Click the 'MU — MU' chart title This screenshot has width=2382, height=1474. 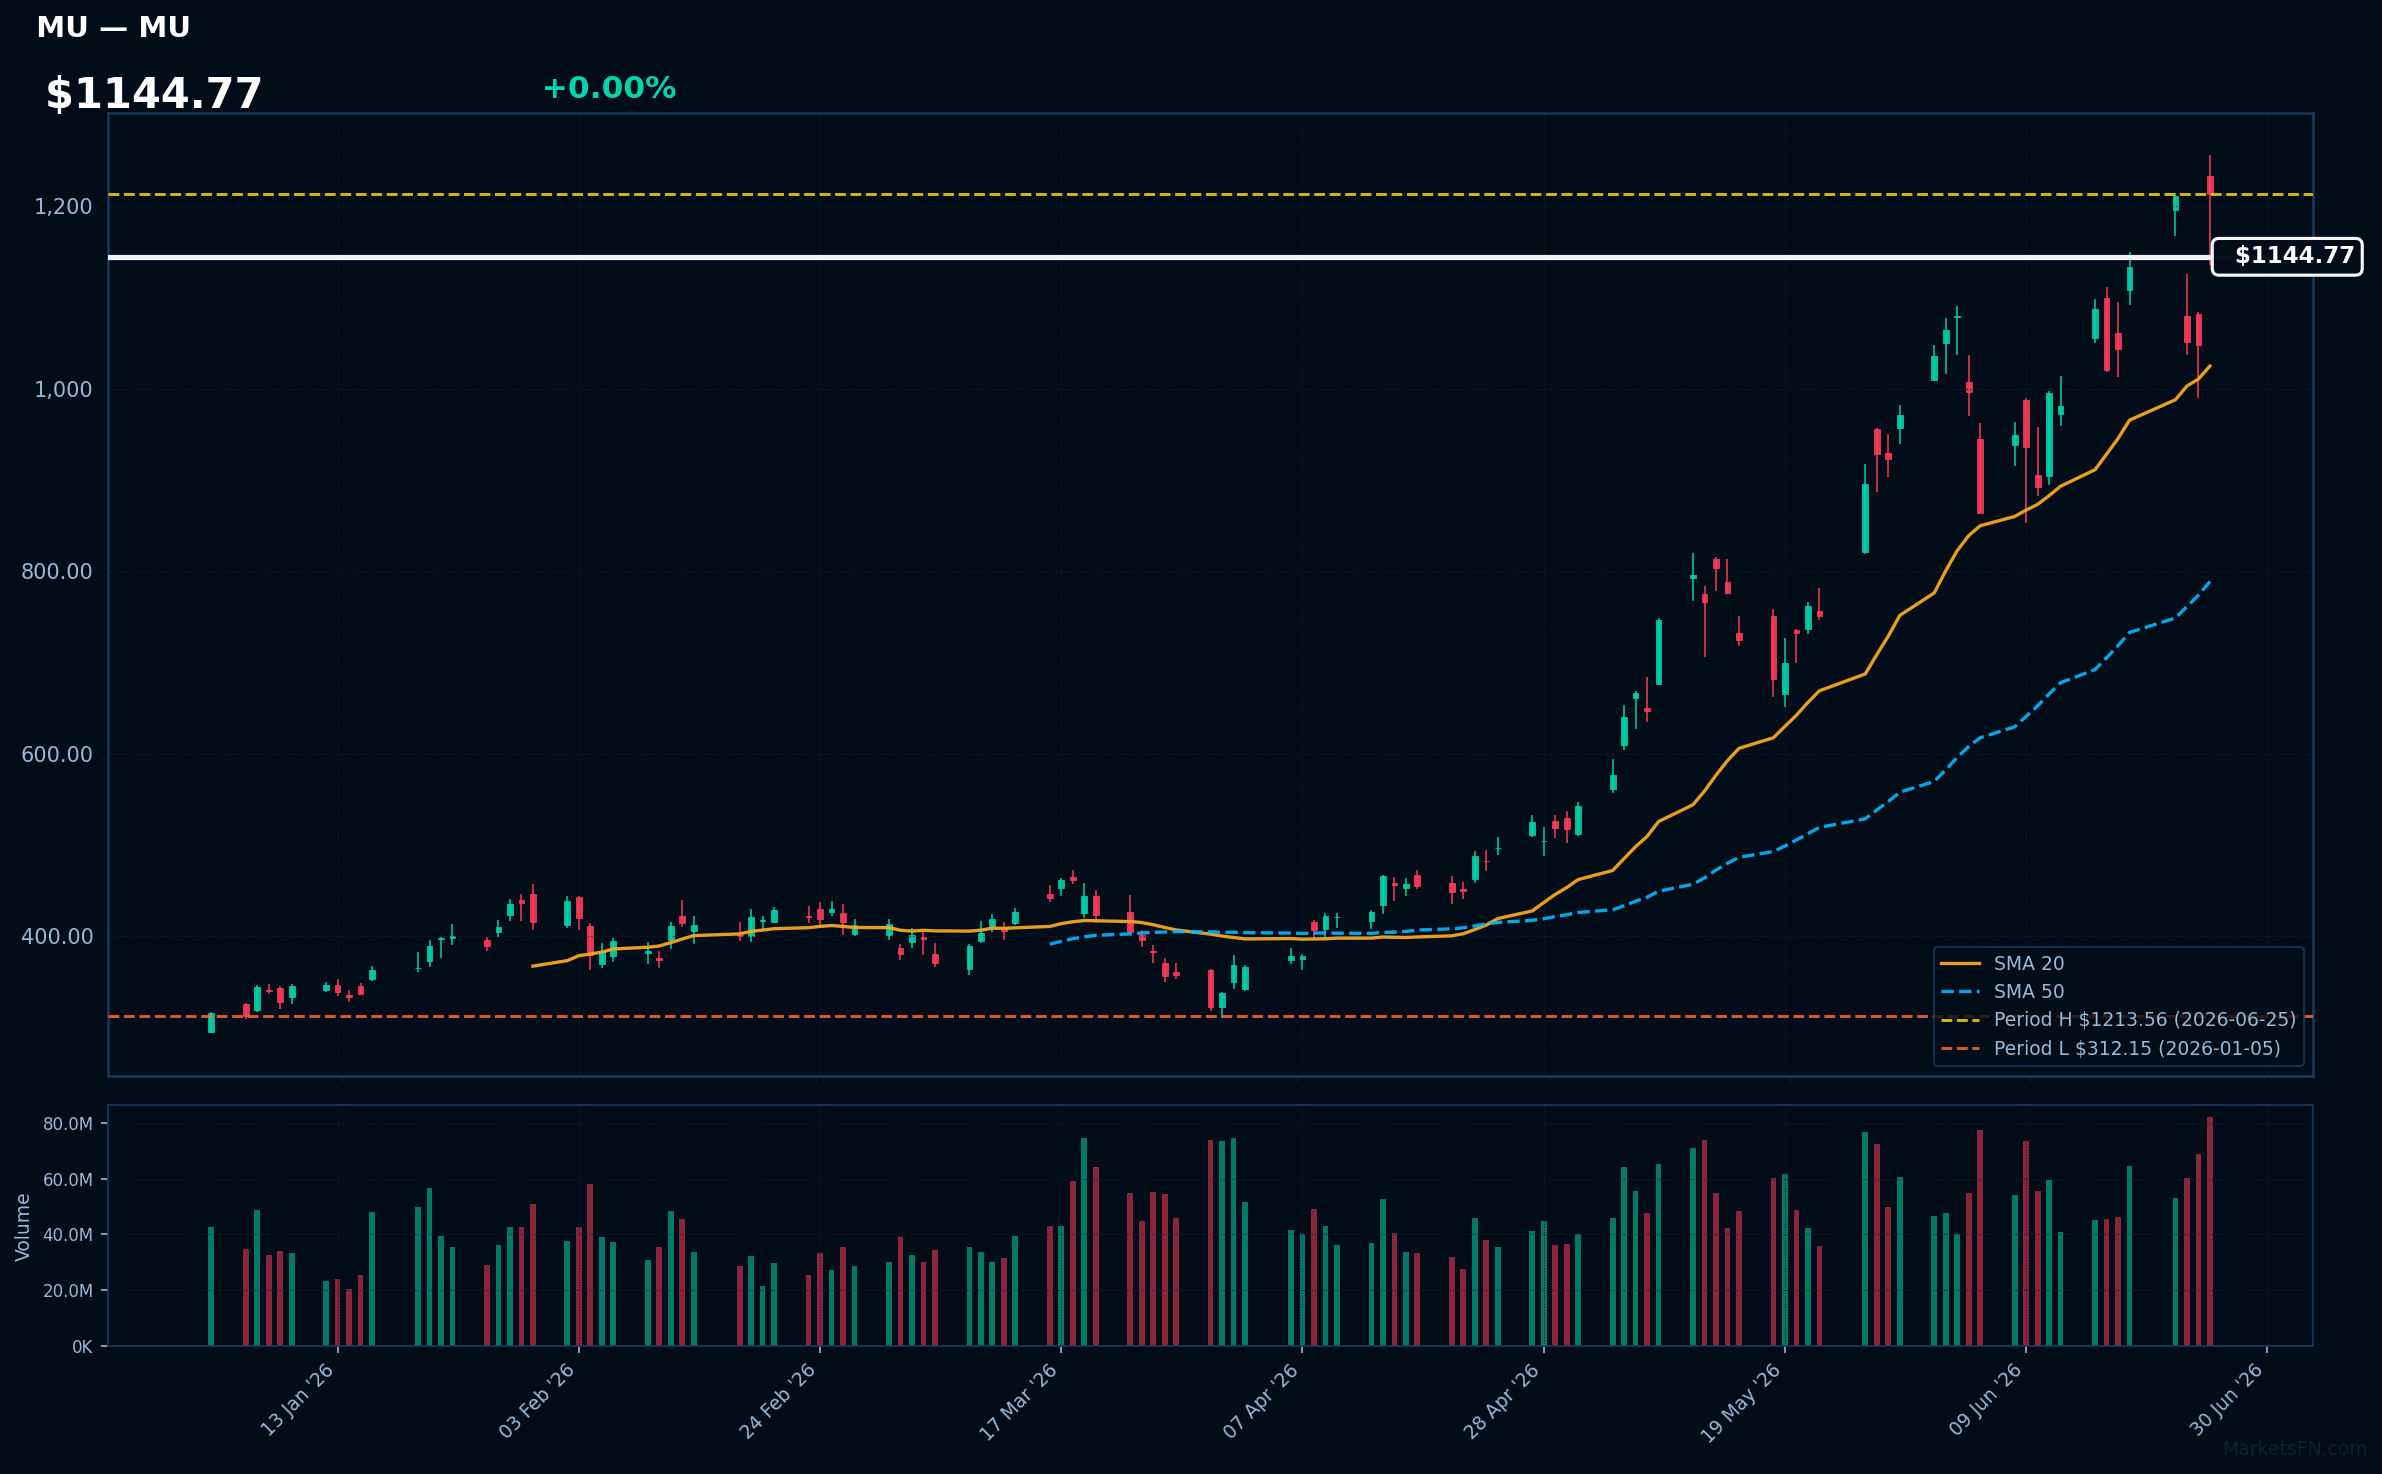(113, 28)
